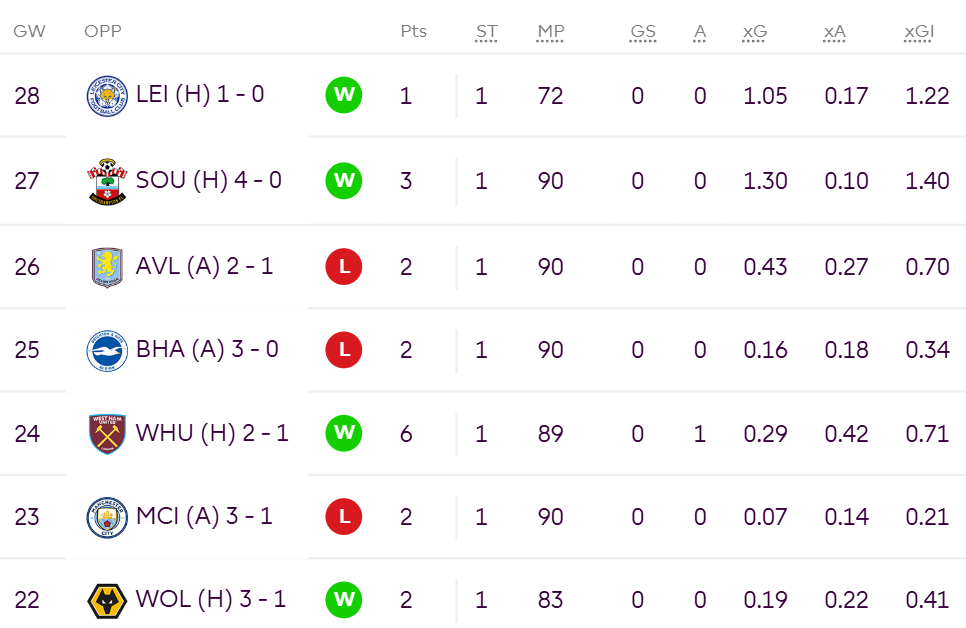Click the Leicester City club crest
The width and height of the screenshot is (966, 628).
tap(107, 96)
